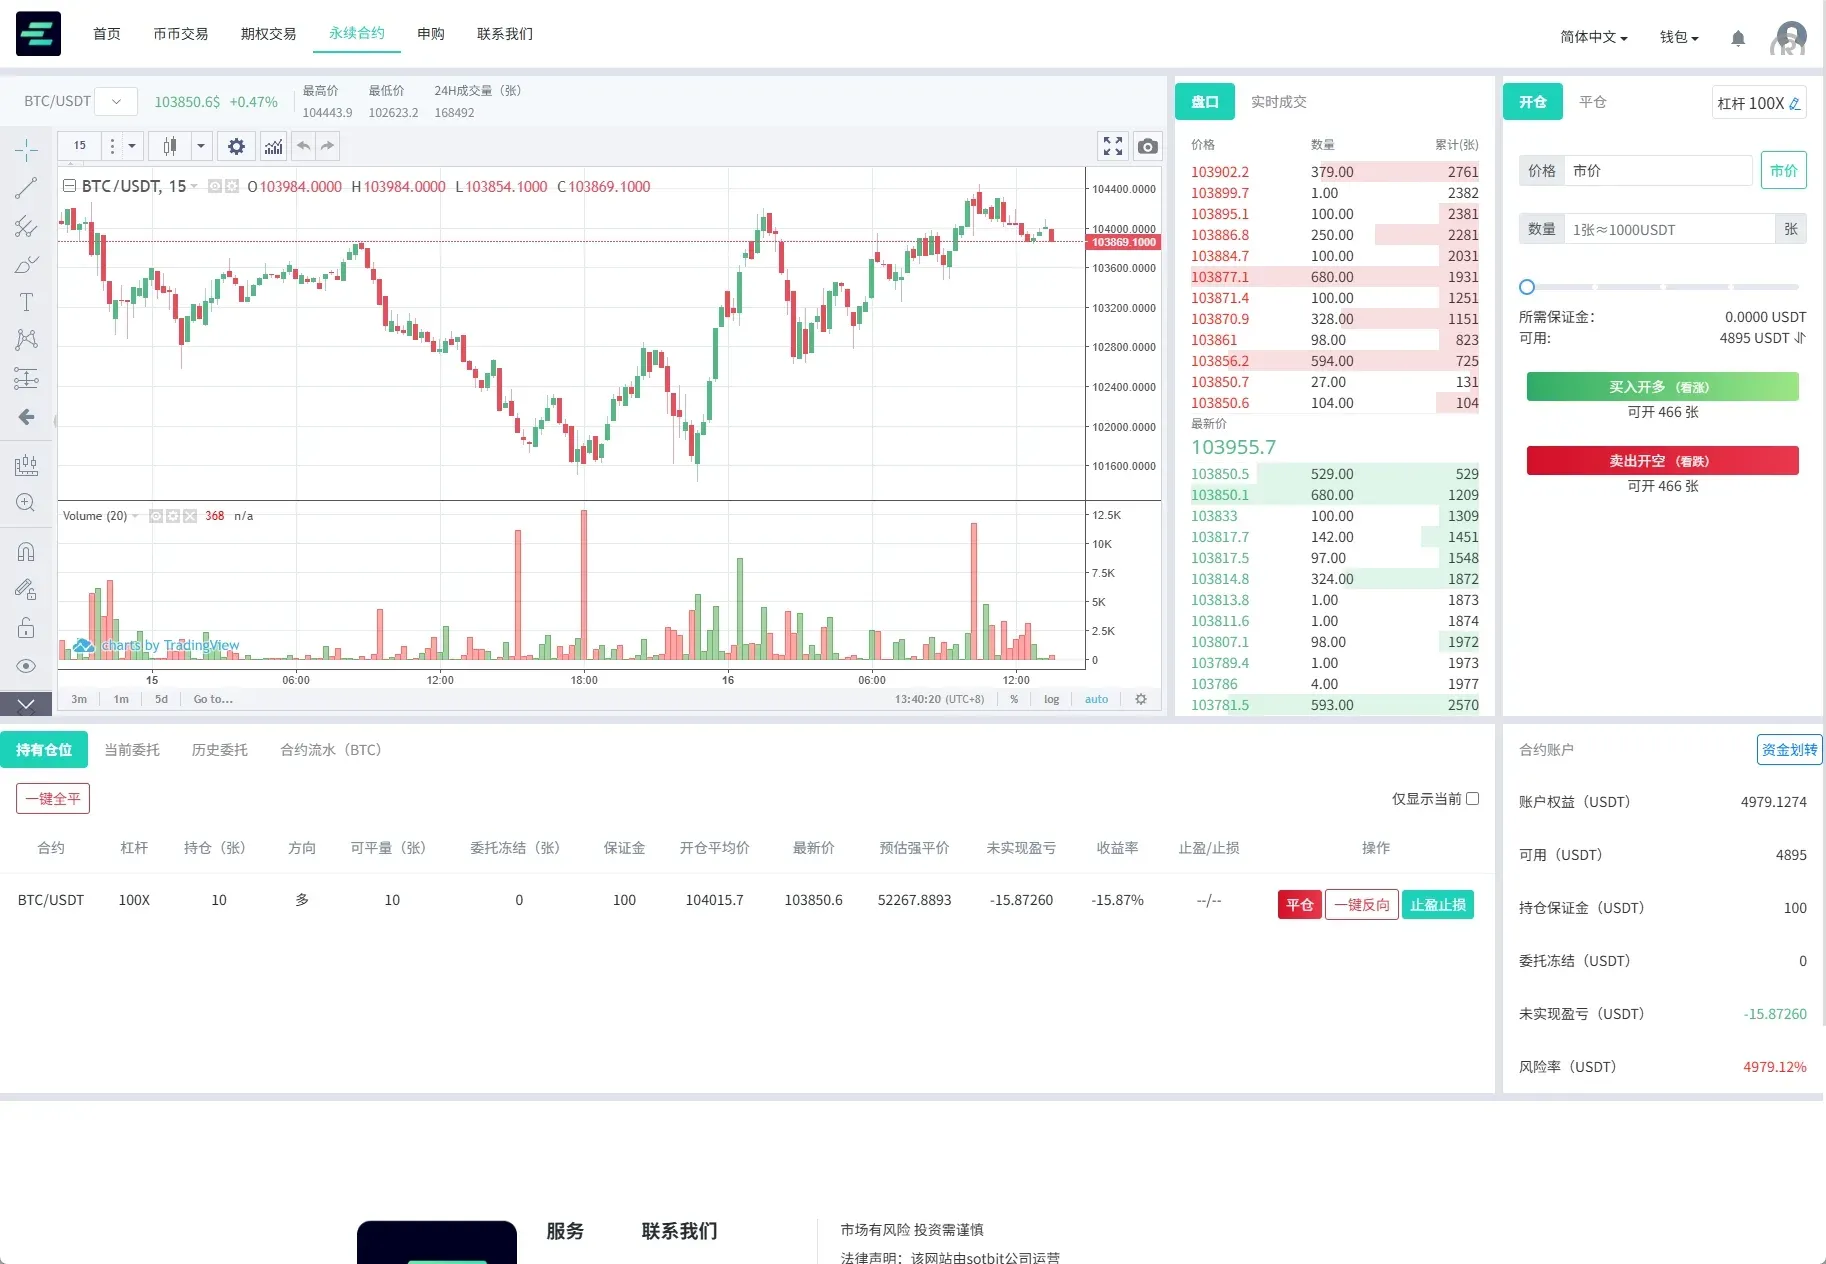The height and width of the screenshot is (1264, 1826).
Task: Open the 期权交易 menu item
Action: click(266, 33)
